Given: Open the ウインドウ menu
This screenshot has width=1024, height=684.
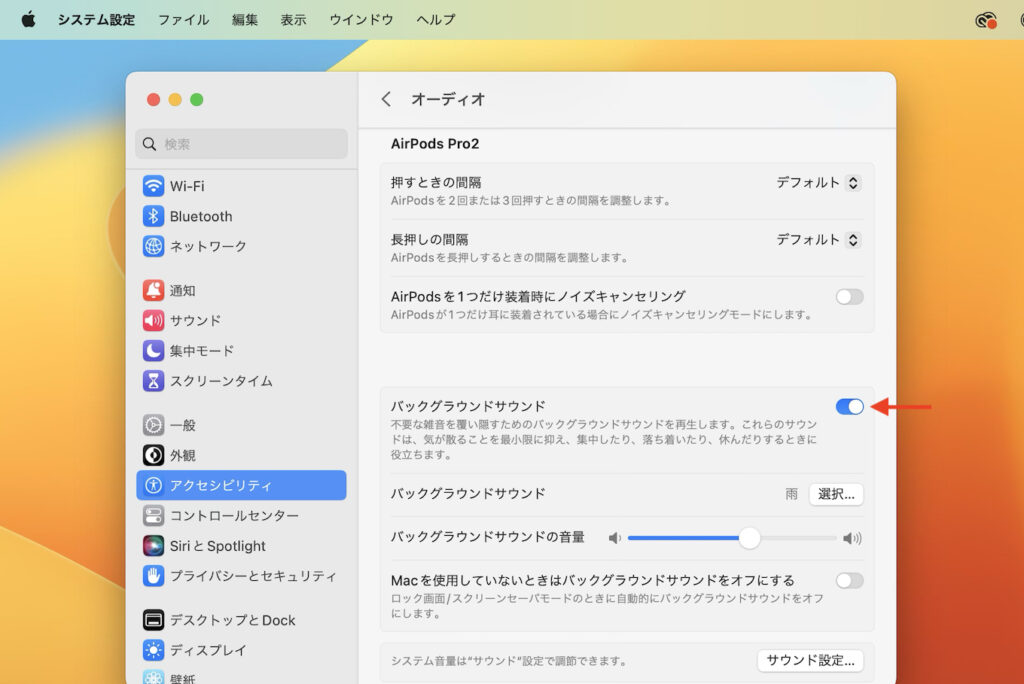Looking at the screenshot, I should click(x=360, y=19).
